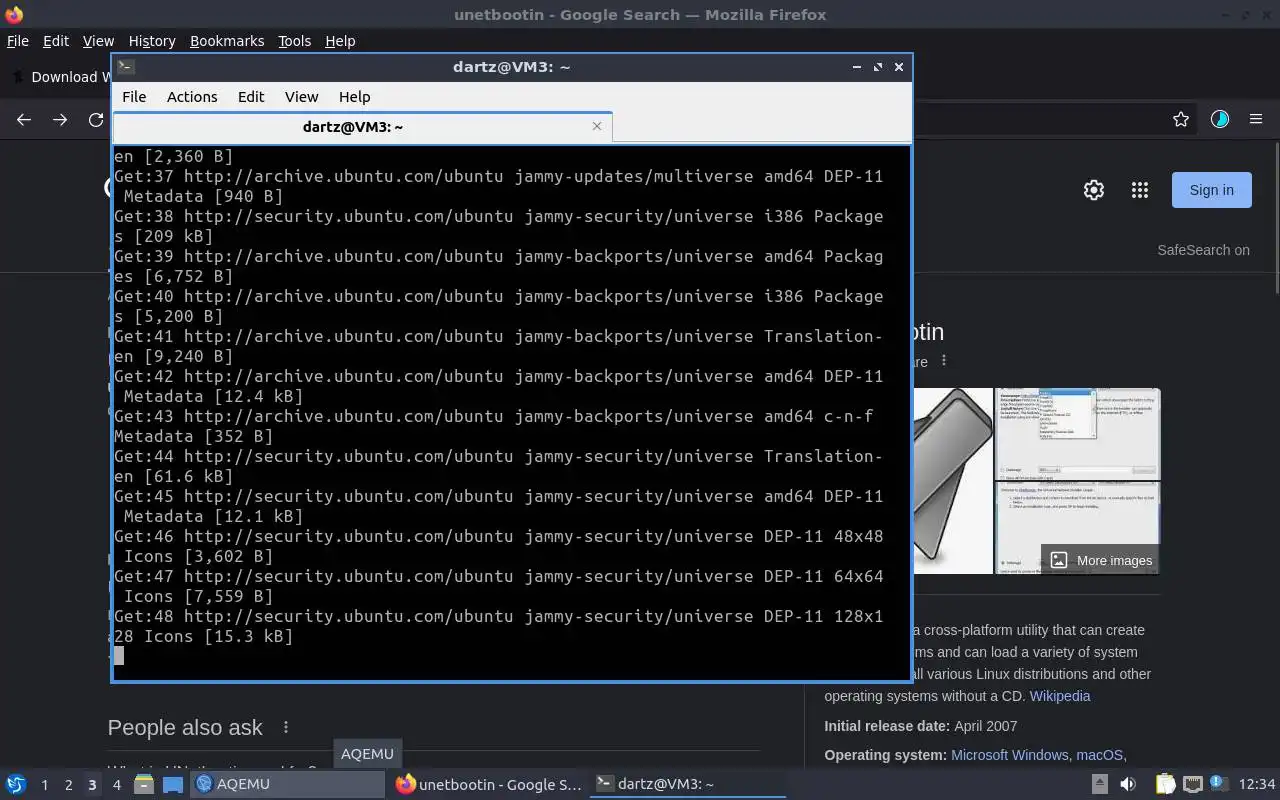1280x800 pixels.
Task: Open the terminal File menu
Action: [134, 97]
